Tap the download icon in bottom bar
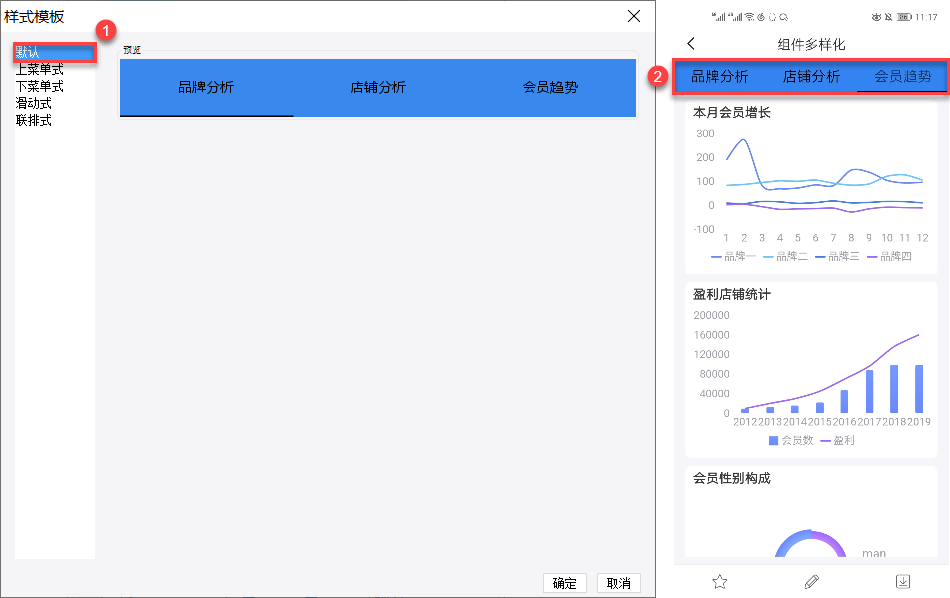This screenshot has height=598, width=950. (x=903, y=582)
